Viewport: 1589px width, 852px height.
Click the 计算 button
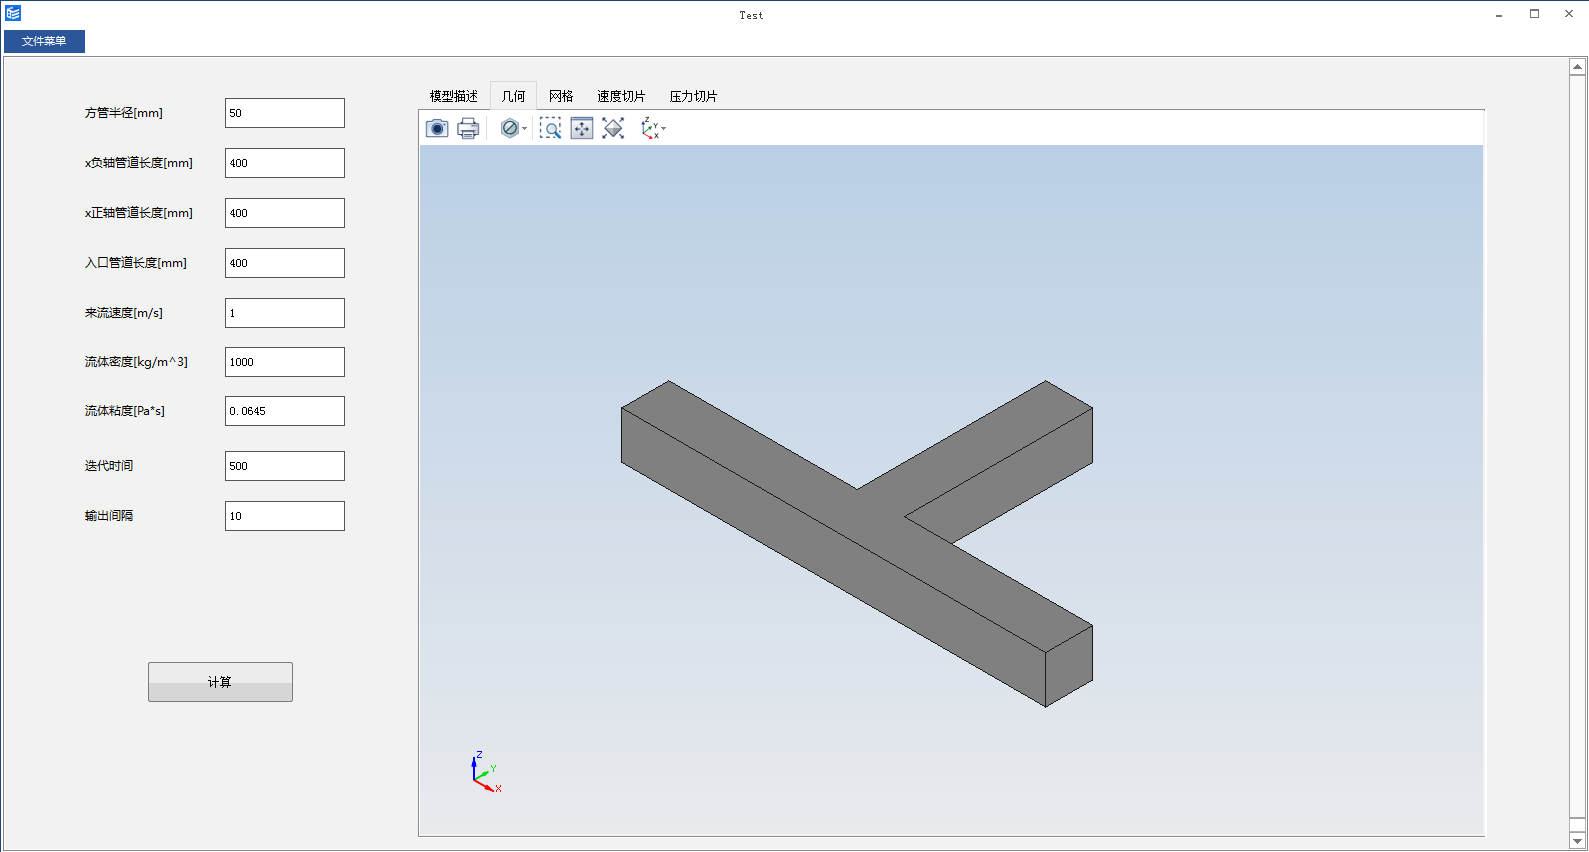pyautogui.click(x=220, y=682)
